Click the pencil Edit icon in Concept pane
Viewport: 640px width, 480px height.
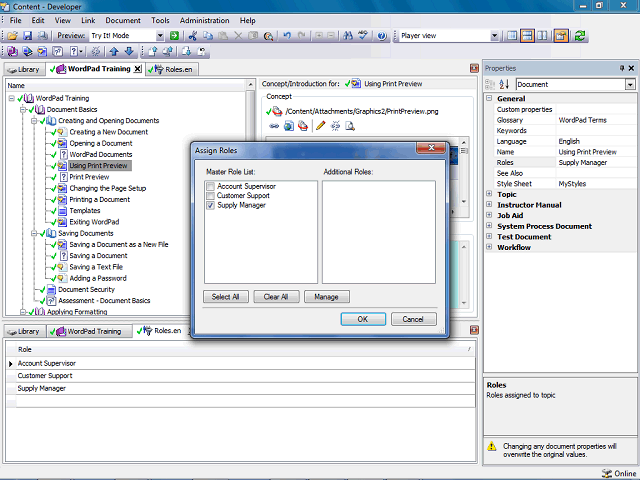coord(320,126)
